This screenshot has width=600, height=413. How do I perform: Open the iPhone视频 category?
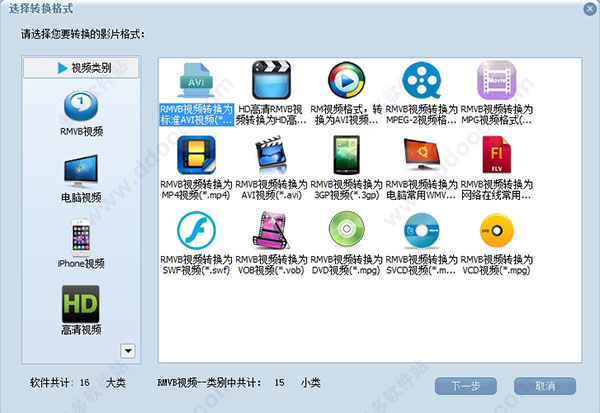click(81, 244)
